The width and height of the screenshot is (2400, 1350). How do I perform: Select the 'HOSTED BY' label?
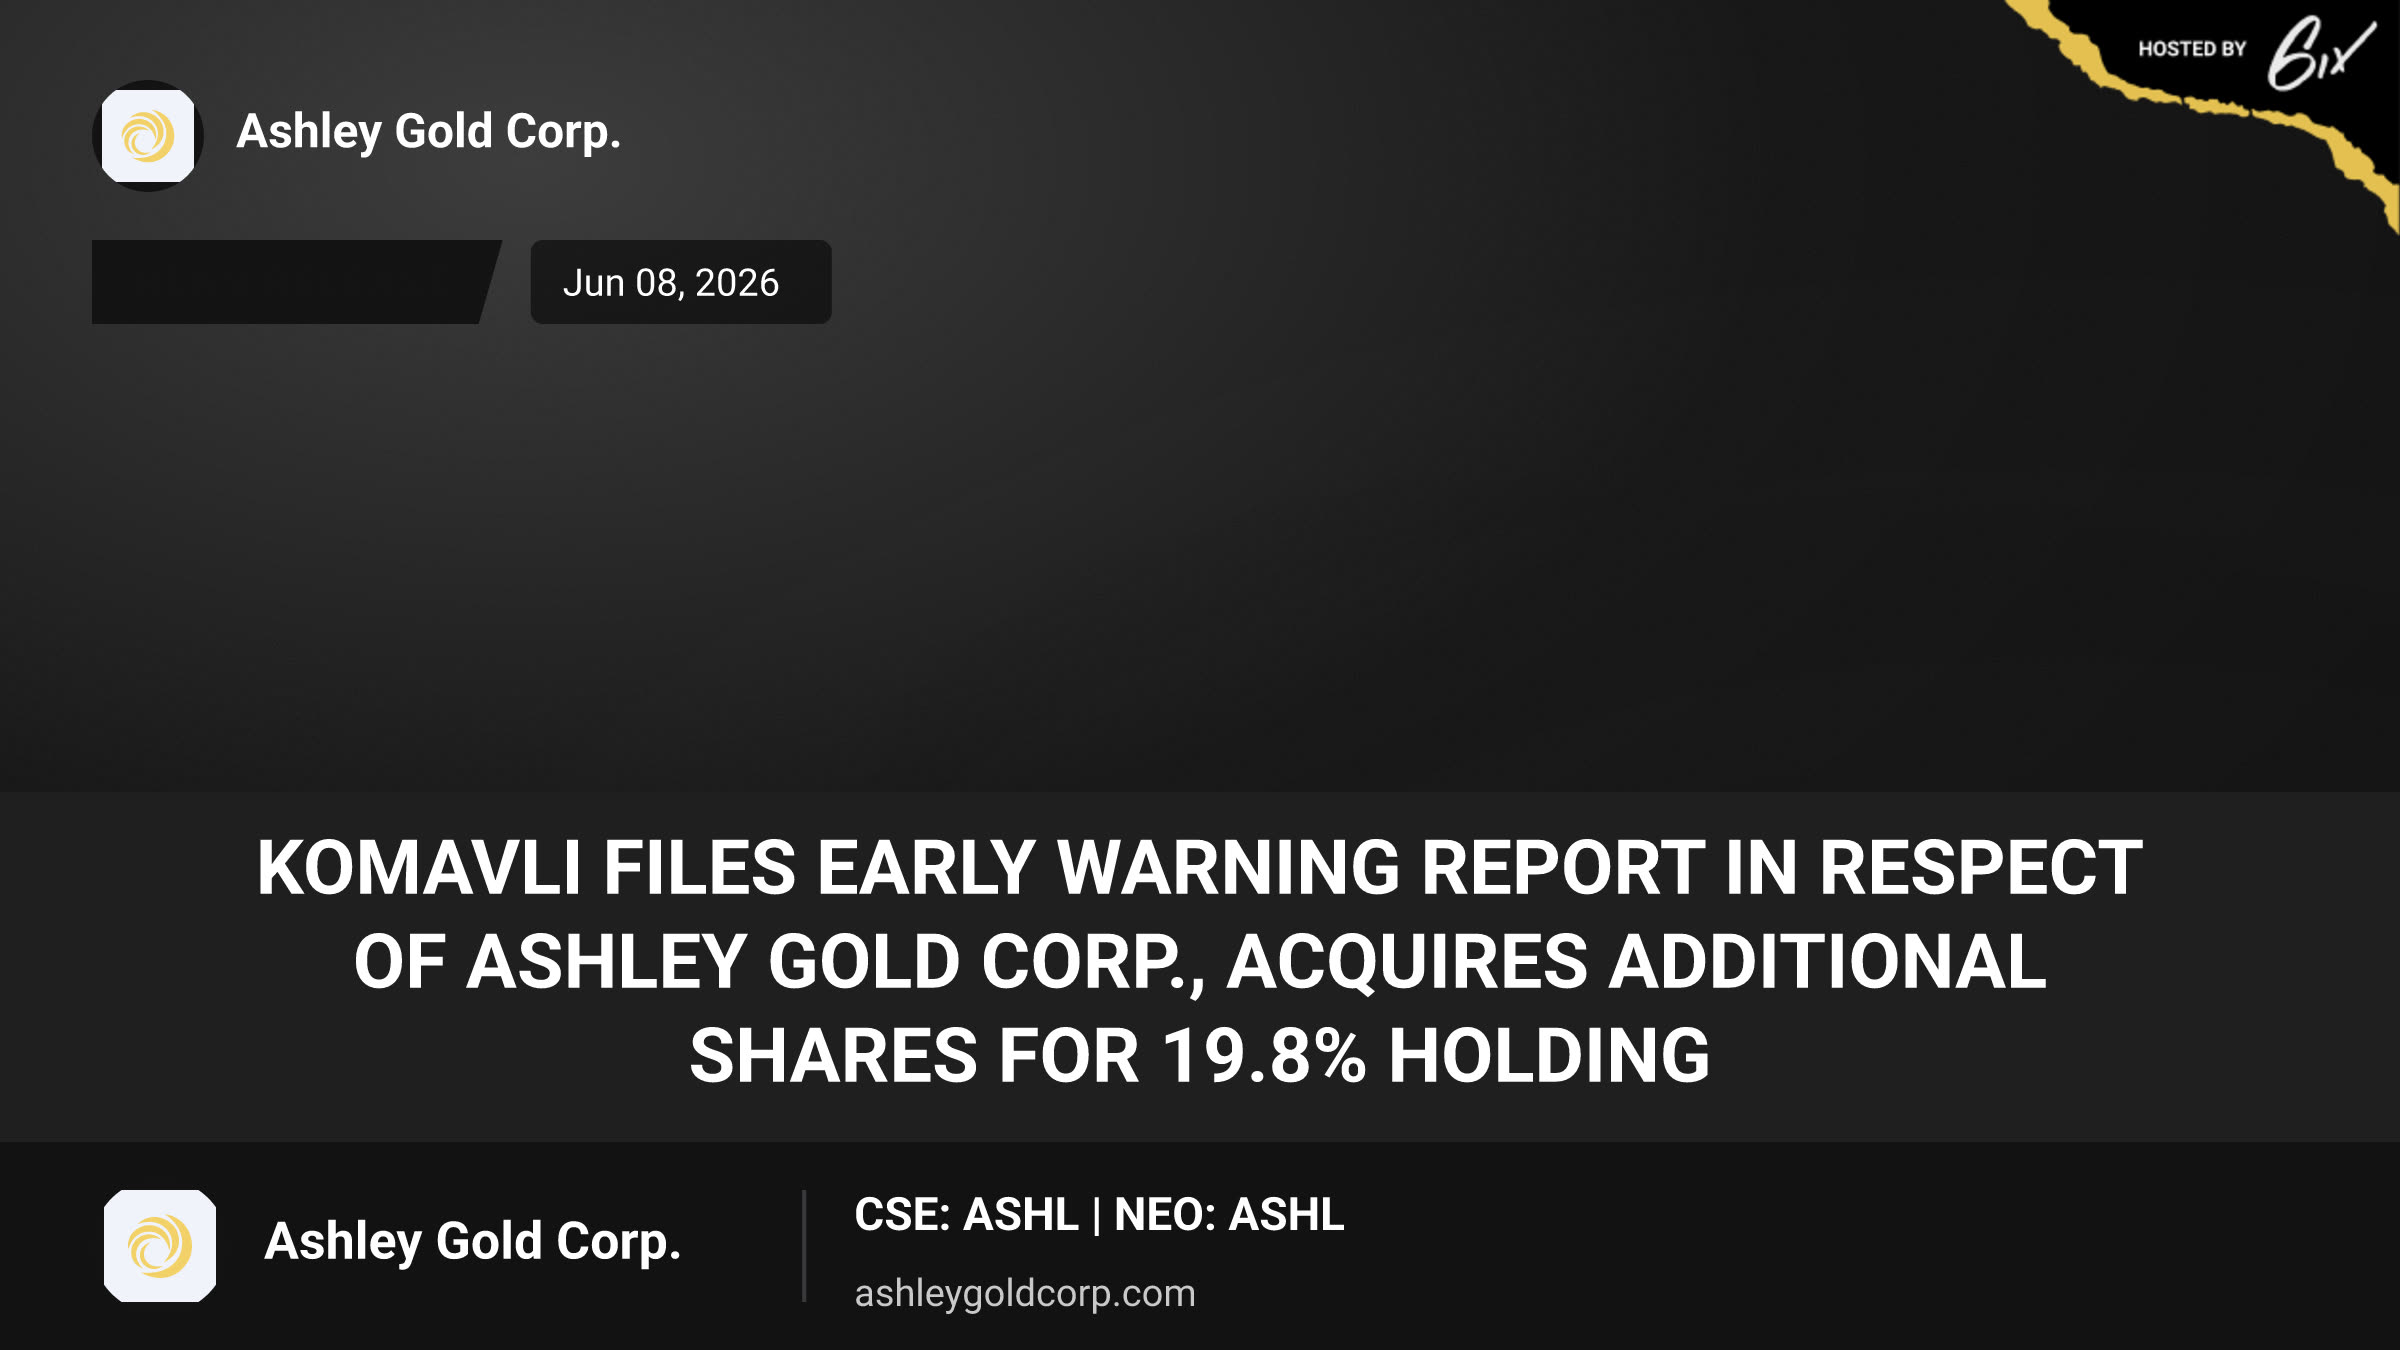[x=2192, y=49]
